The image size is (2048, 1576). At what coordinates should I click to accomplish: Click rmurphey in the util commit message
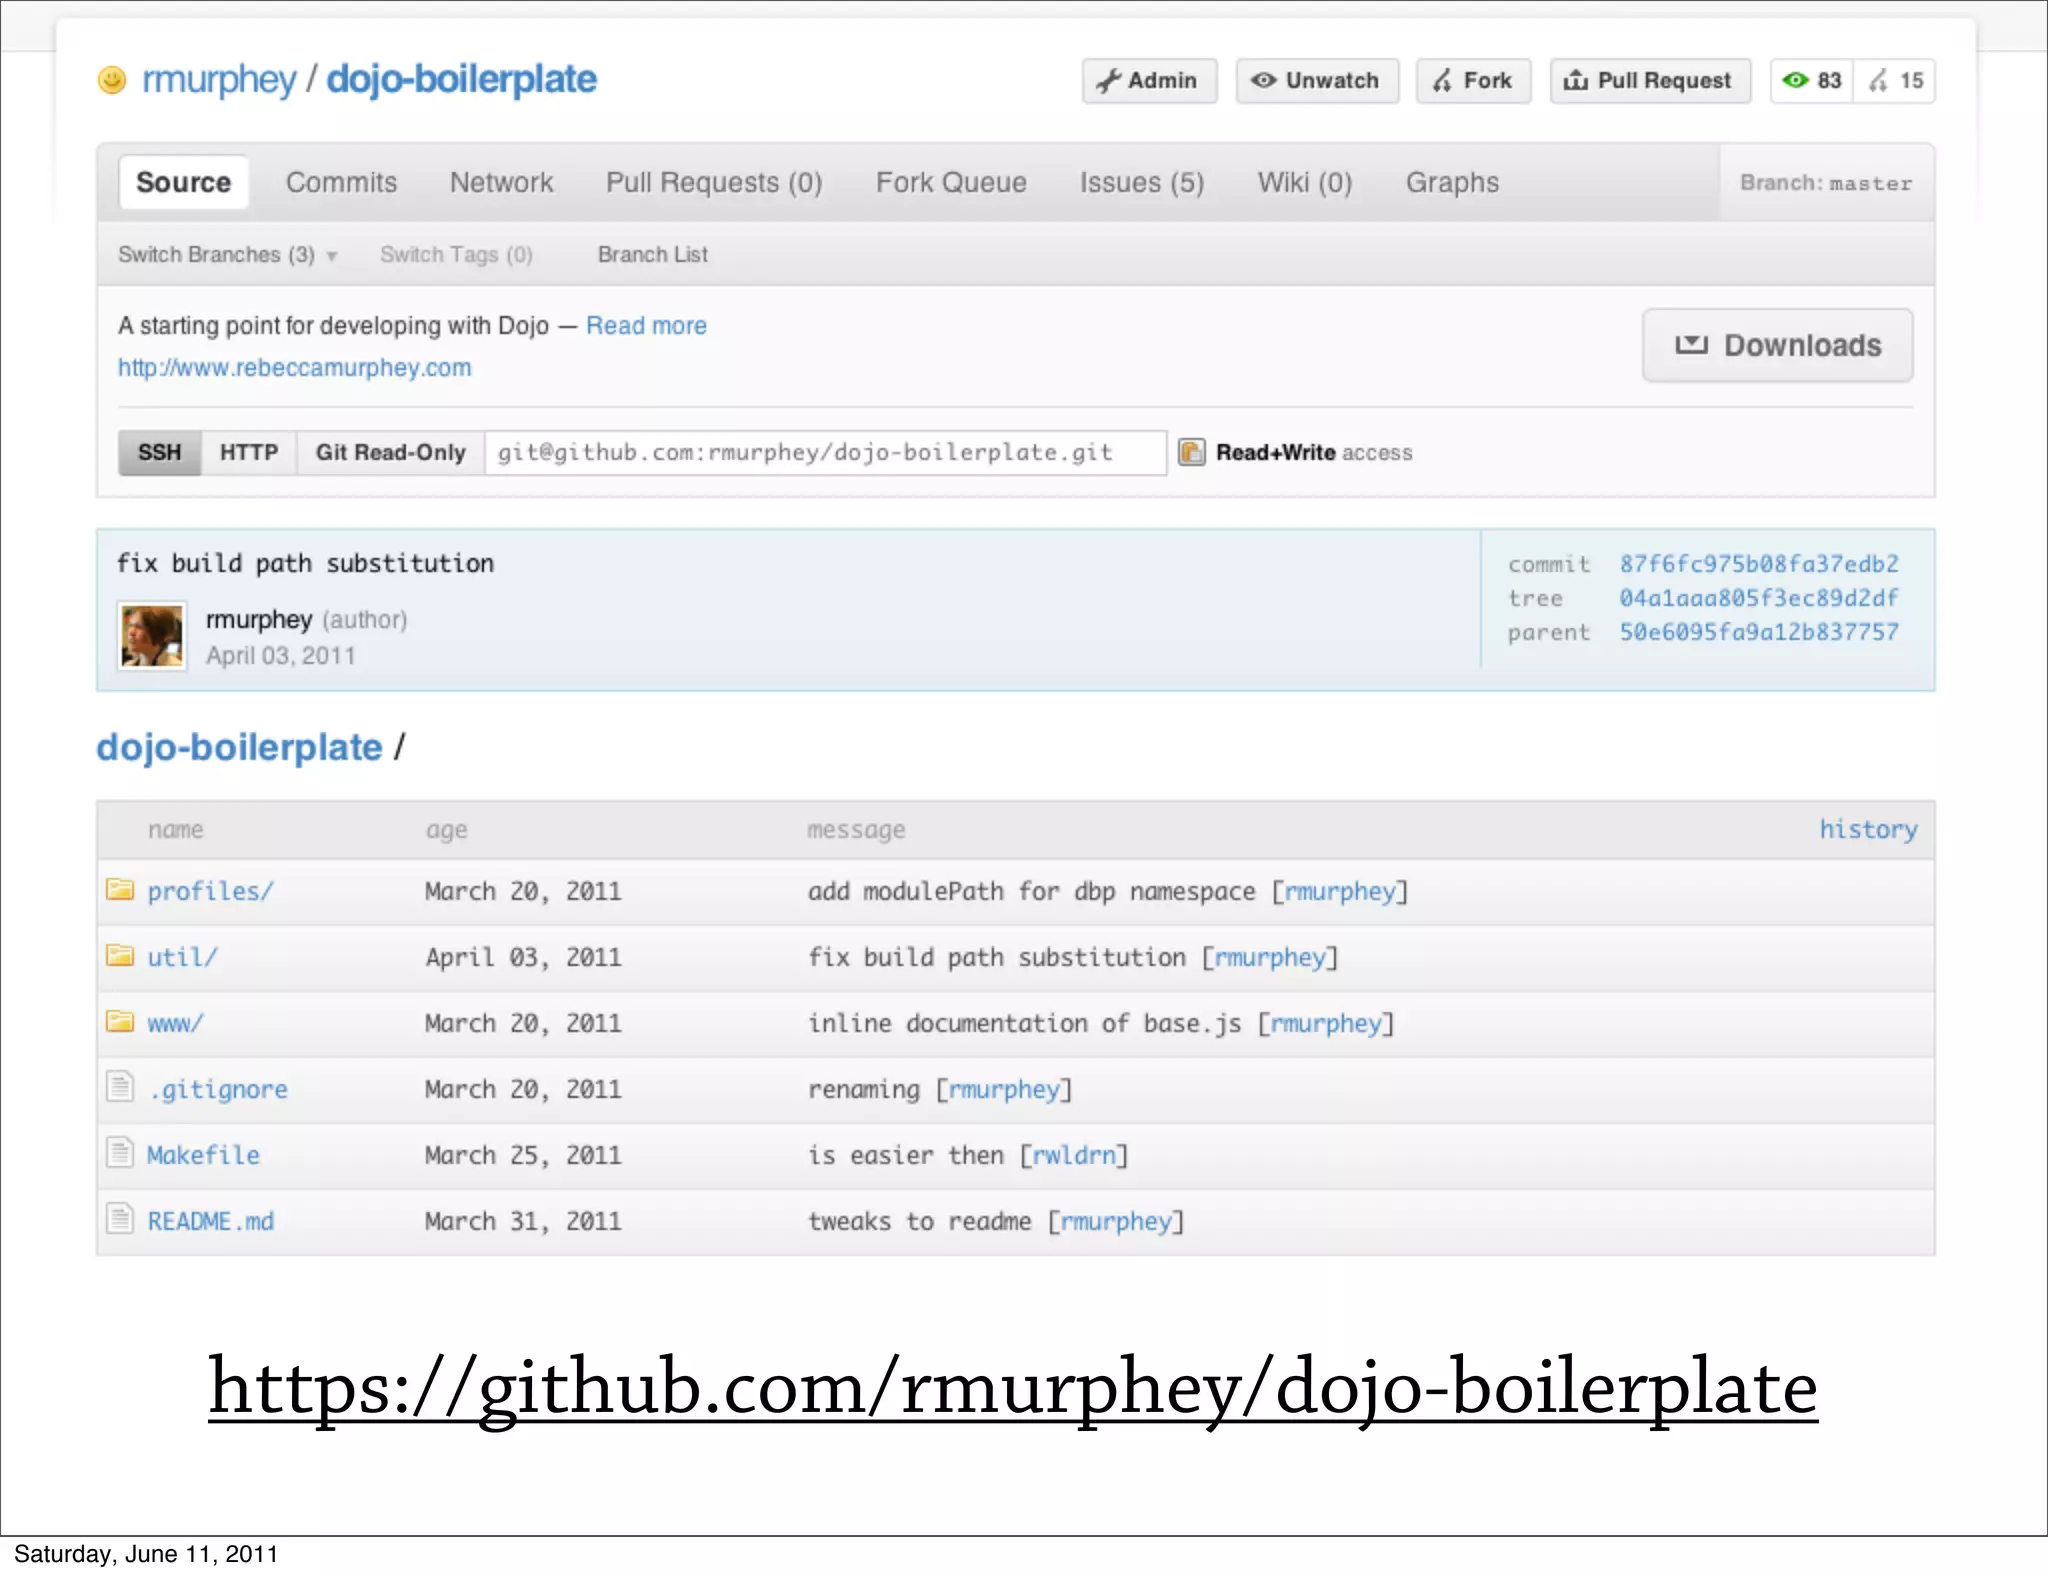(x=1270, y=958)
